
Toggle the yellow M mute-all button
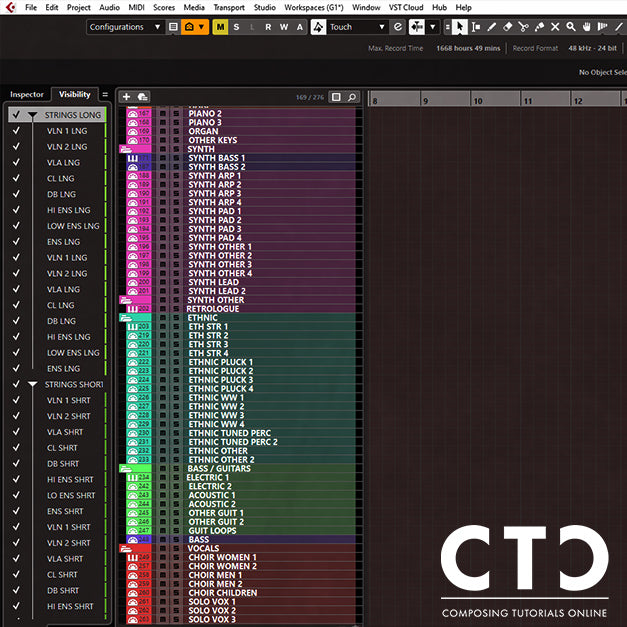point(220,27)
